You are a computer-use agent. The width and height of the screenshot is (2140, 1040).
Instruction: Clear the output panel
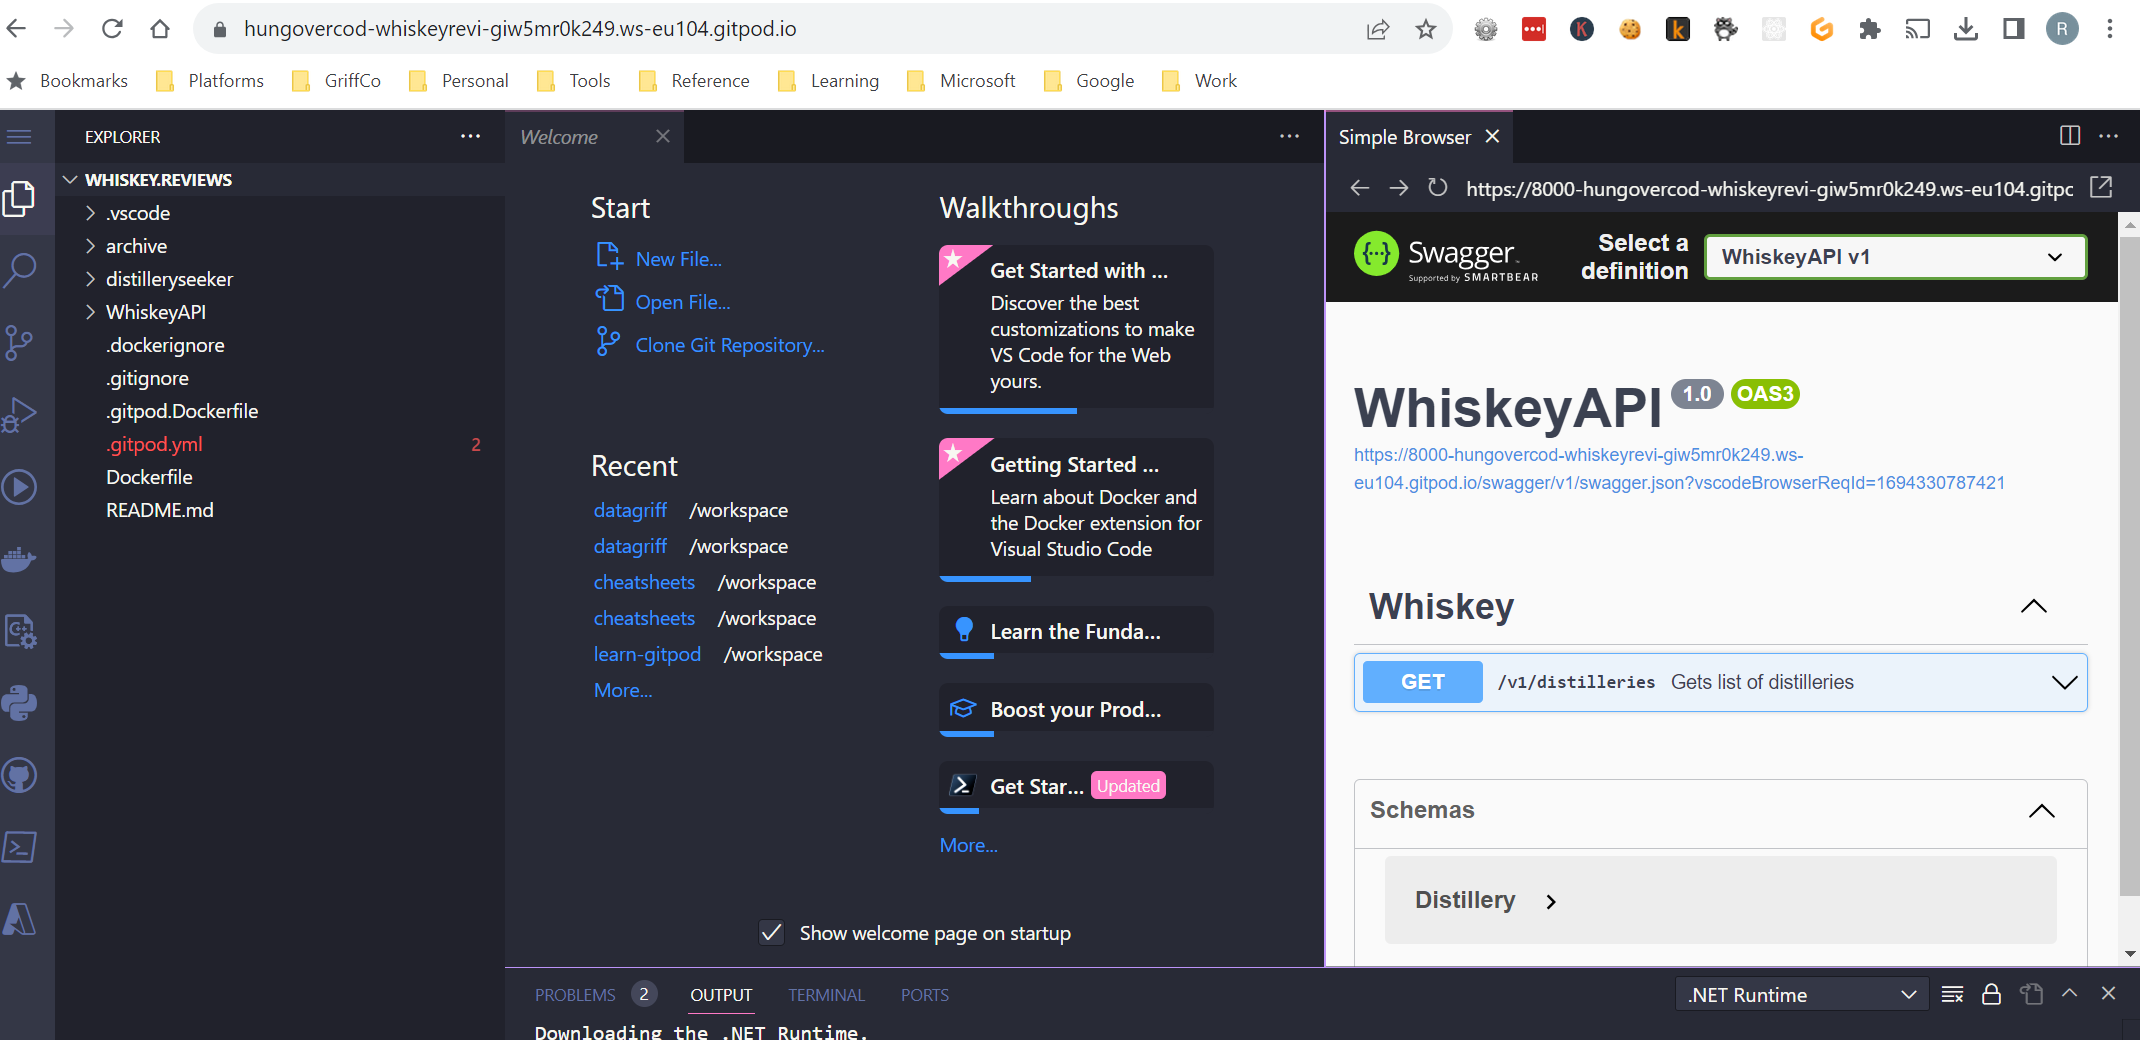pos(1952,994)
